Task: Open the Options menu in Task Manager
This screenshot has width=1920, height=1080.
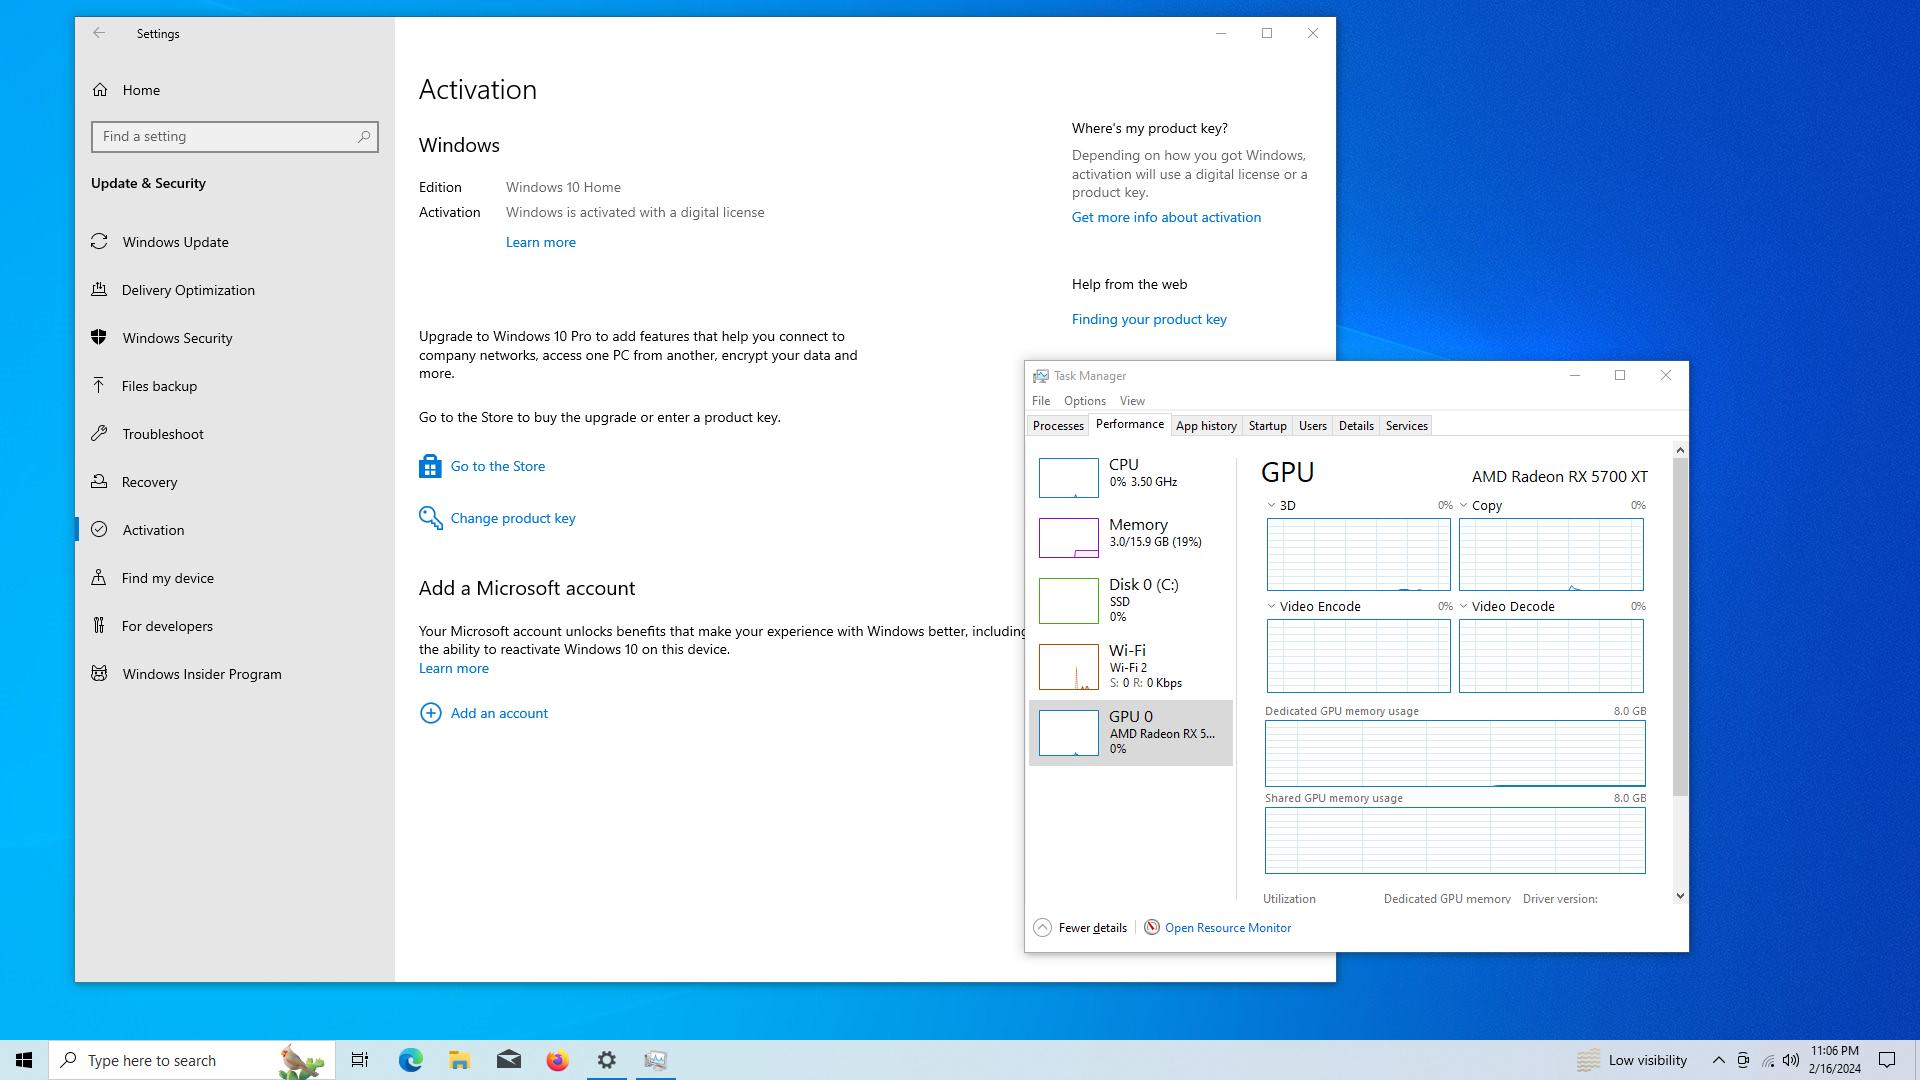Action: point(1085,401)
